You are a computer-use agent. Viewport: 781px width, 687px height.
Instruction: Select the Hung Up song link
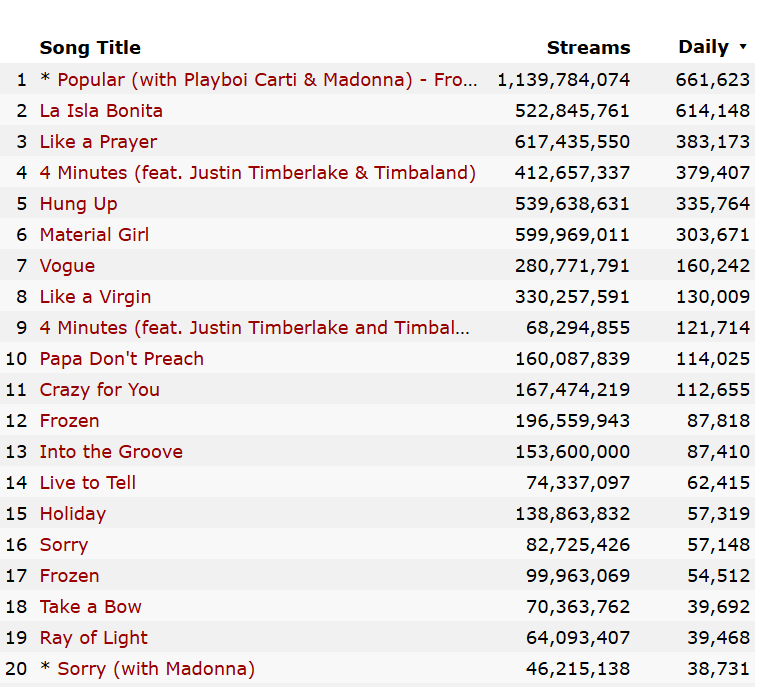(78, 203)
